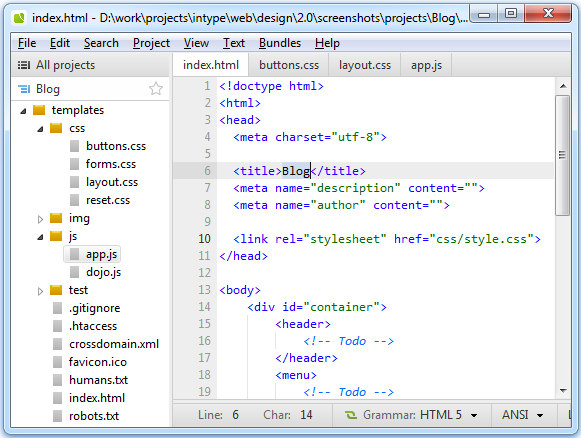Viewport: 581px width, 438px height.
Task: Expand the test folder
Action: (40, 291)
